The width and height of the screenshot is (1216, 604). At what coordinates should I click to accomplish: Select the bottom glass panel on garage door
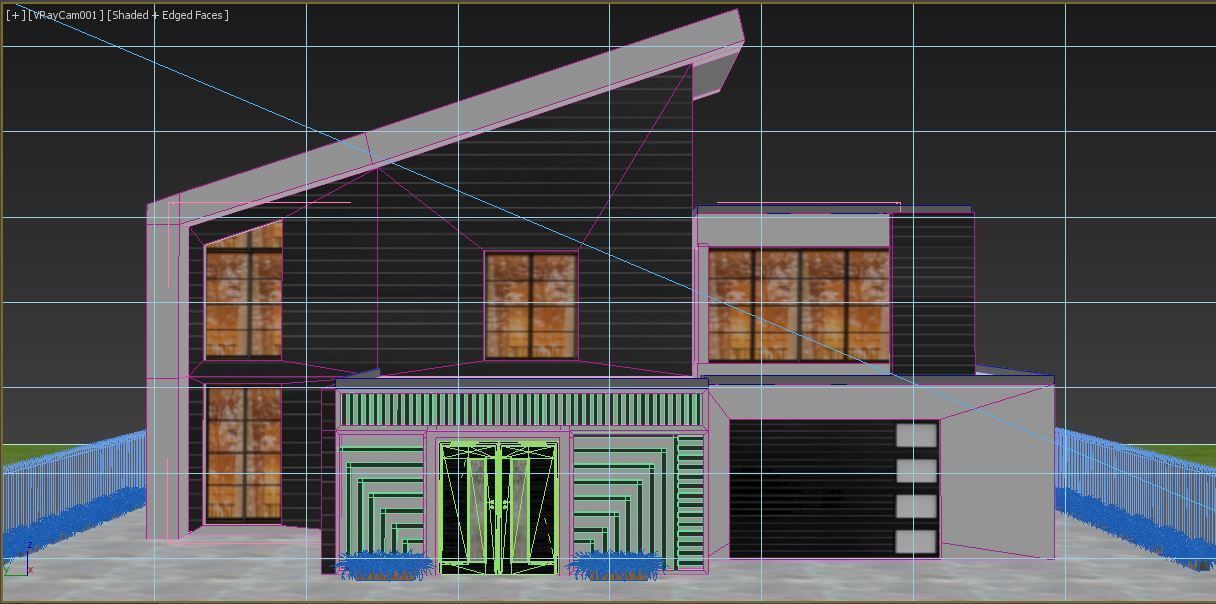pyautogui.click(x=915, y=542)
